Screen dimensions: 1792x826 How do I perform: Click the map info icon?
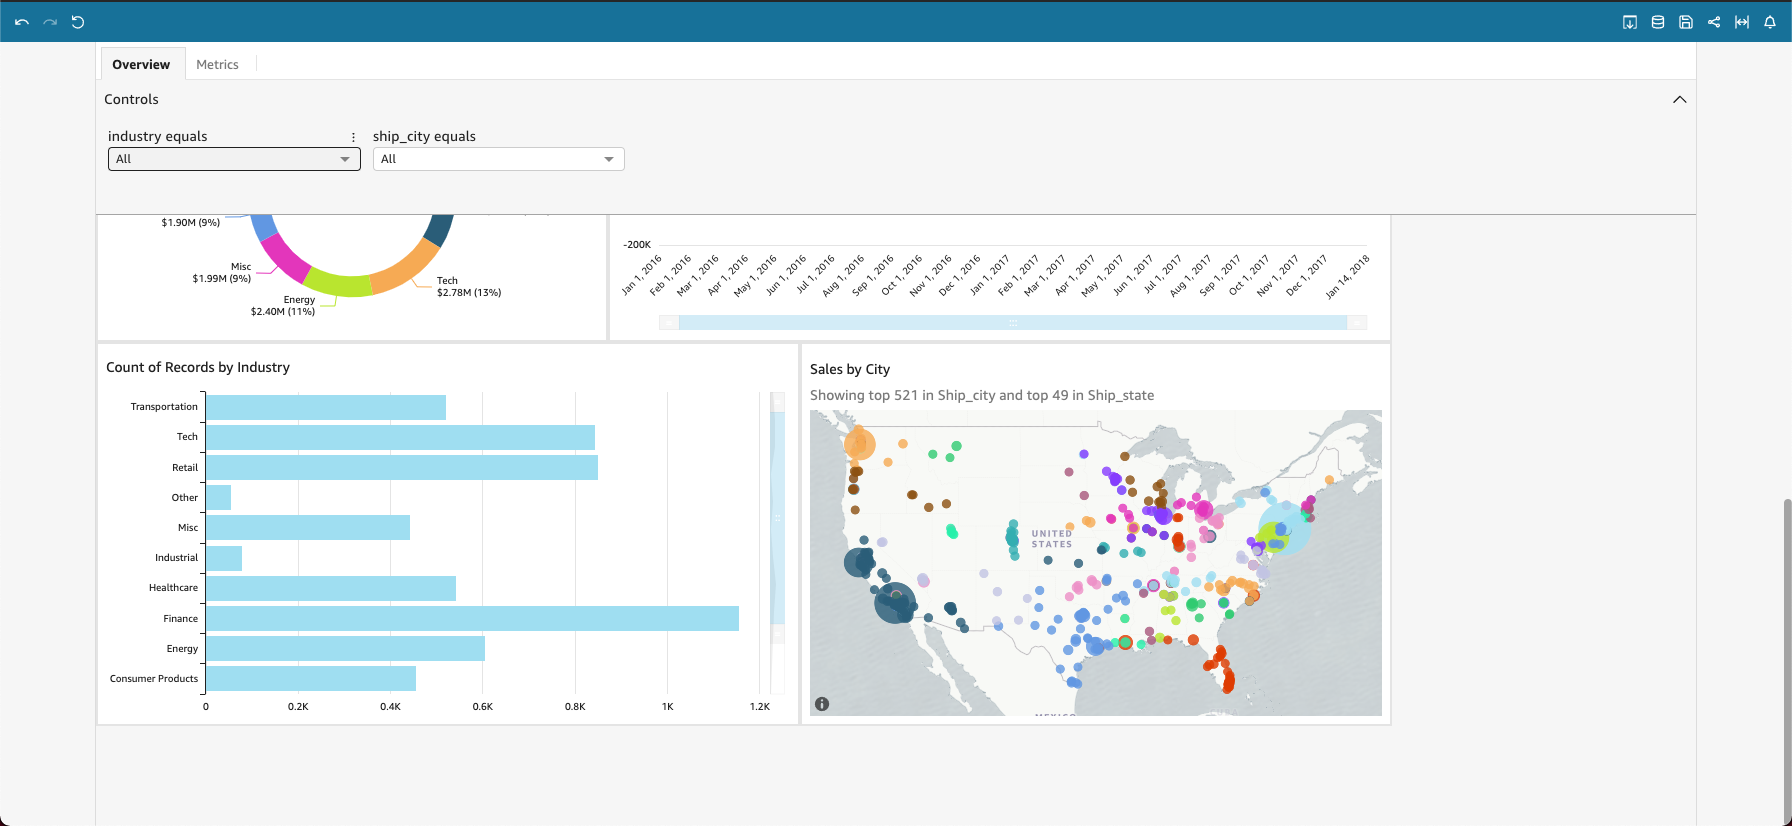click(822, 704)
